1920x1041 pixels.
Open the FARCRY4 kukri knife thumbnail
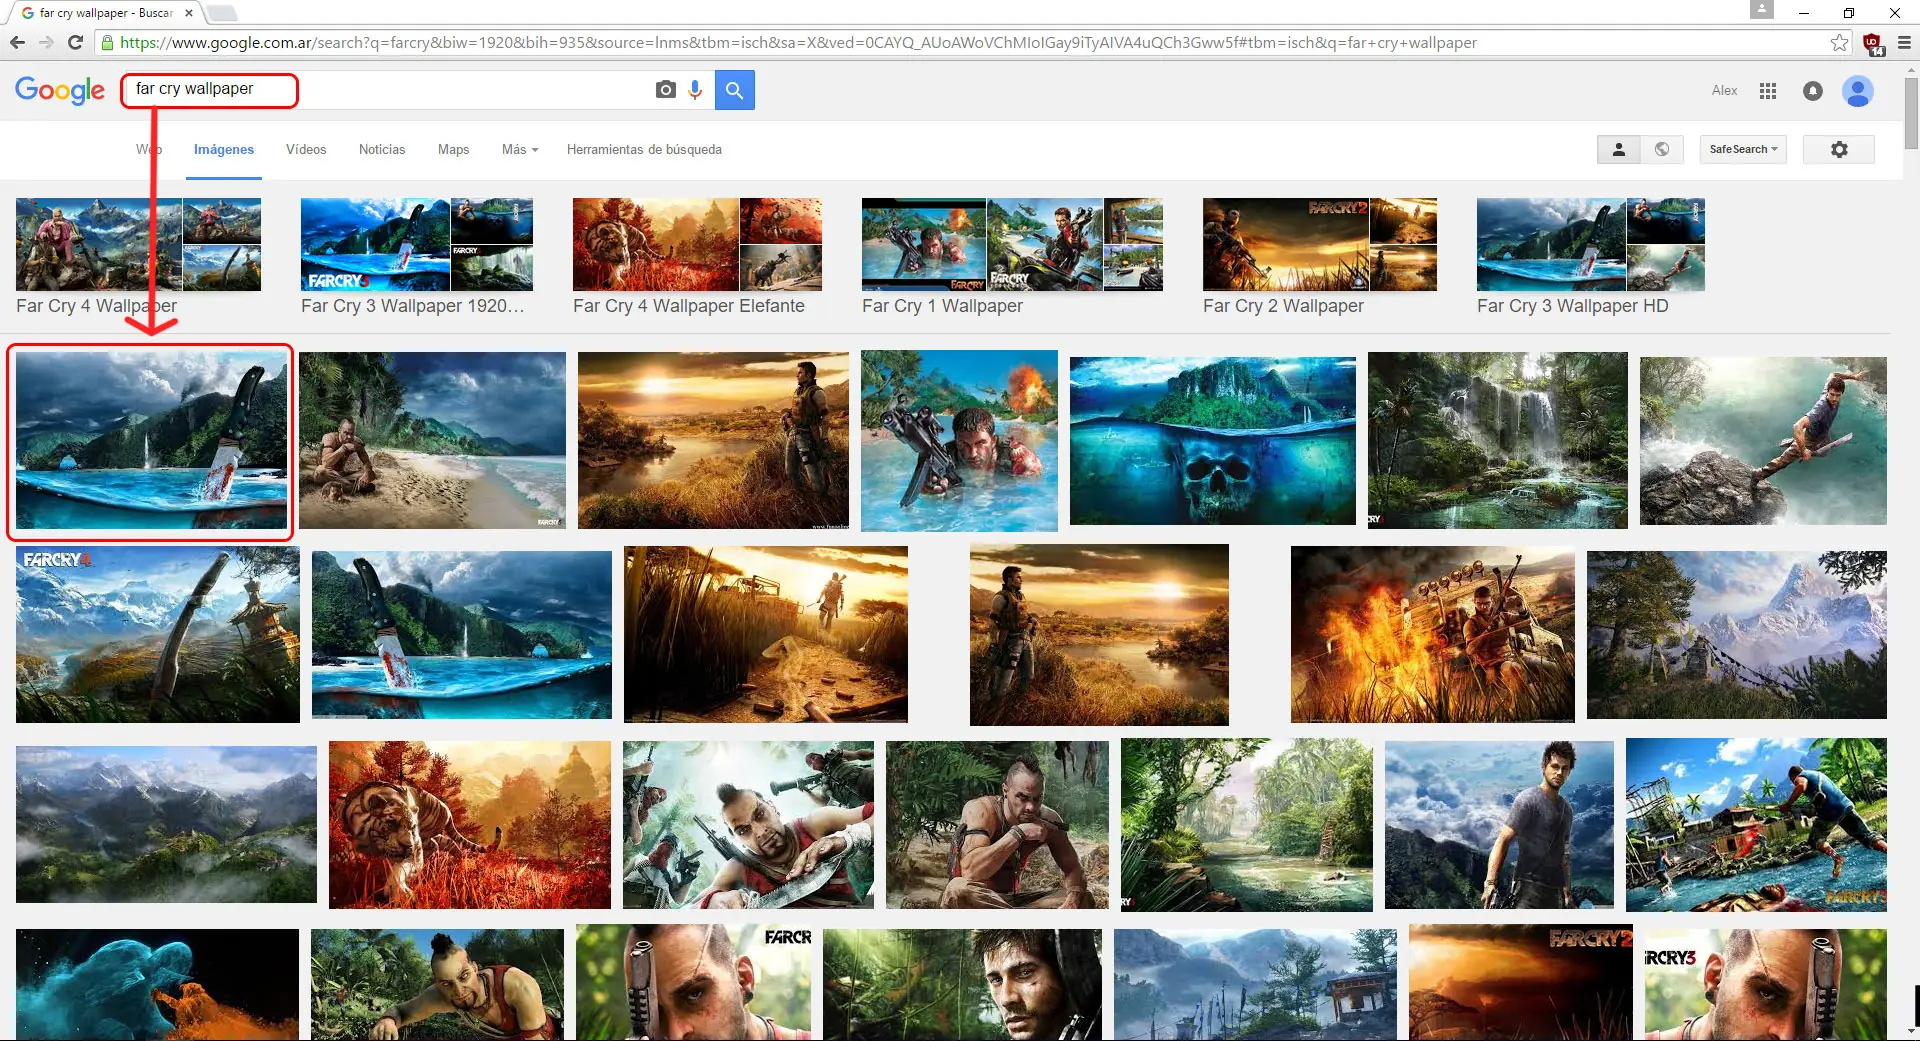pyautogui.click(x=158, y=634)
